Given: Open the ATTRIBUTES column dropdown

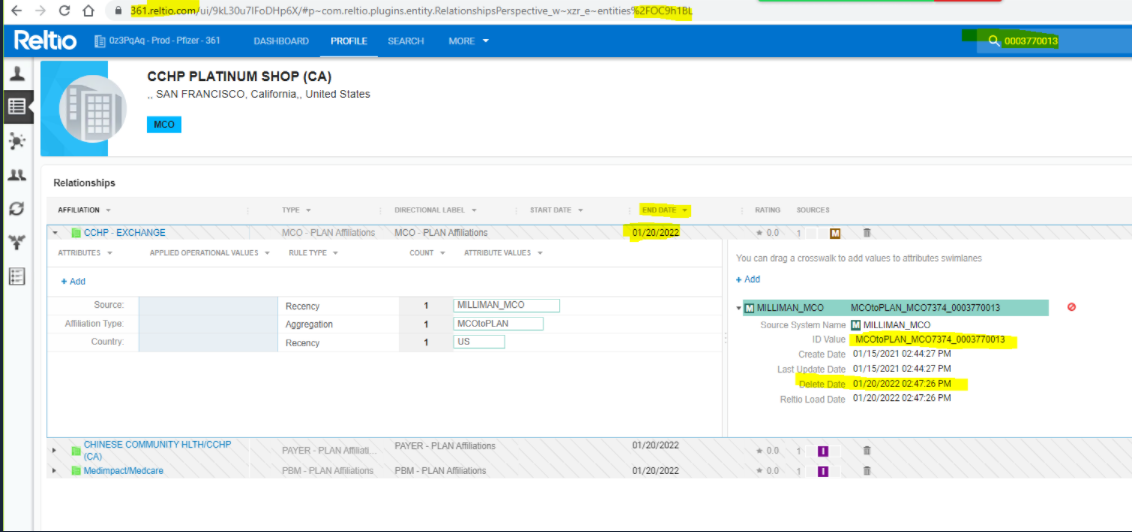Looking at the screenshot, I should pos(110,253).
